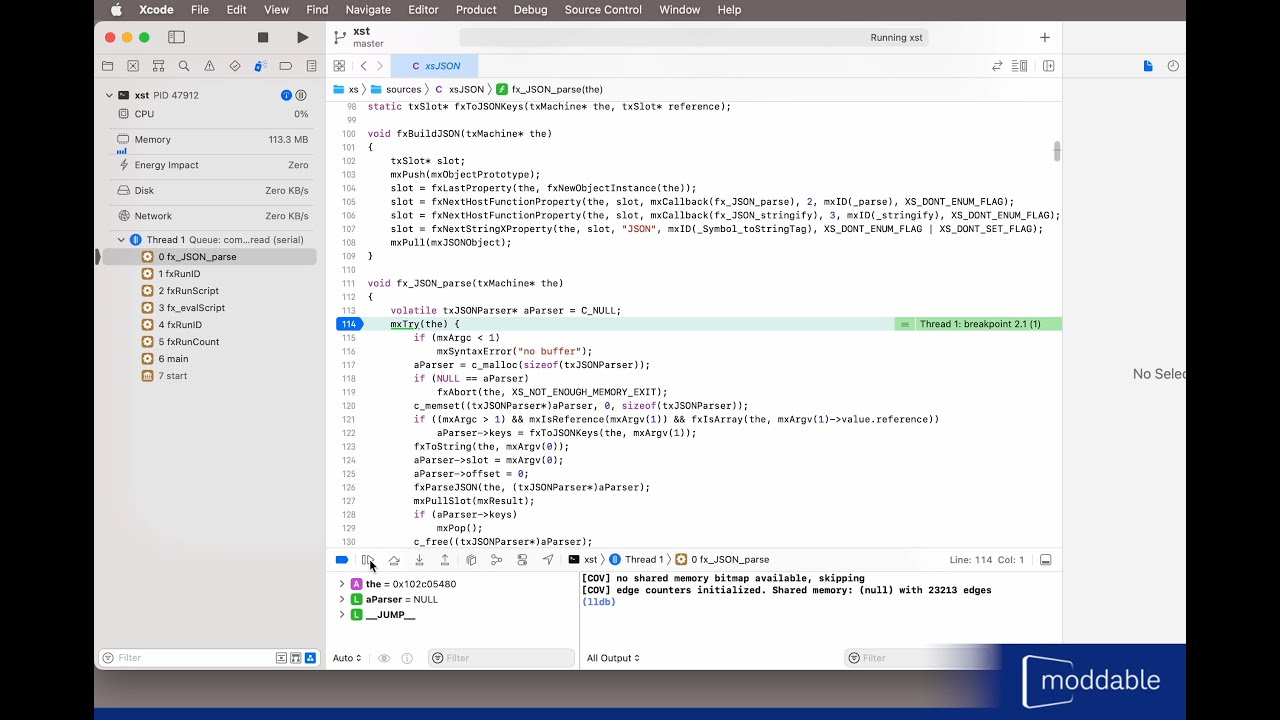Viewport: 1280px width, 720px height.
Task: Open Environment Overrides button
Action: tap(522, 560)
